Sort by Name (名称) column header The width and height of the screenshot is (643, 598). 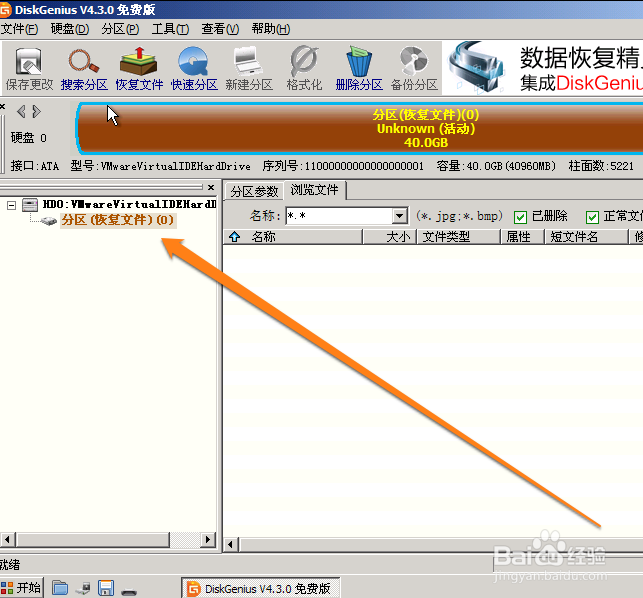pos(293,237)
